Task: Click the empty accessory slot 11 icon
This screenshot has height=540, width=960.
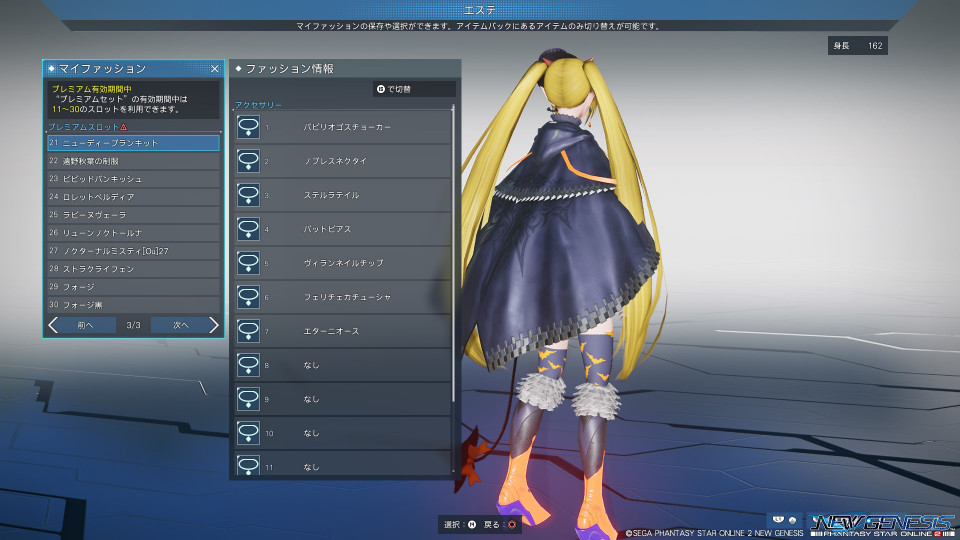Action: pyautogui.click(x=248, y=465)
